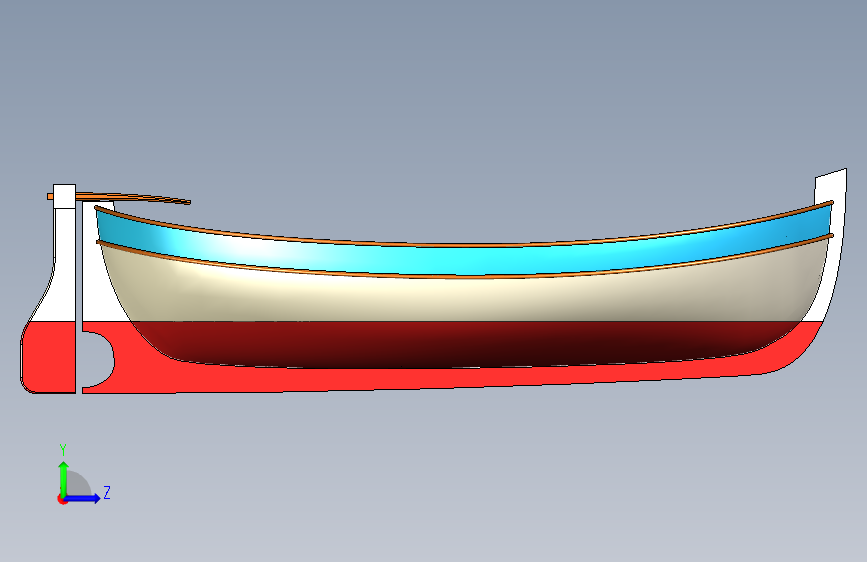Click the blue Z axis arrow of the triad
Screen dimensions: 867x562
83,498
